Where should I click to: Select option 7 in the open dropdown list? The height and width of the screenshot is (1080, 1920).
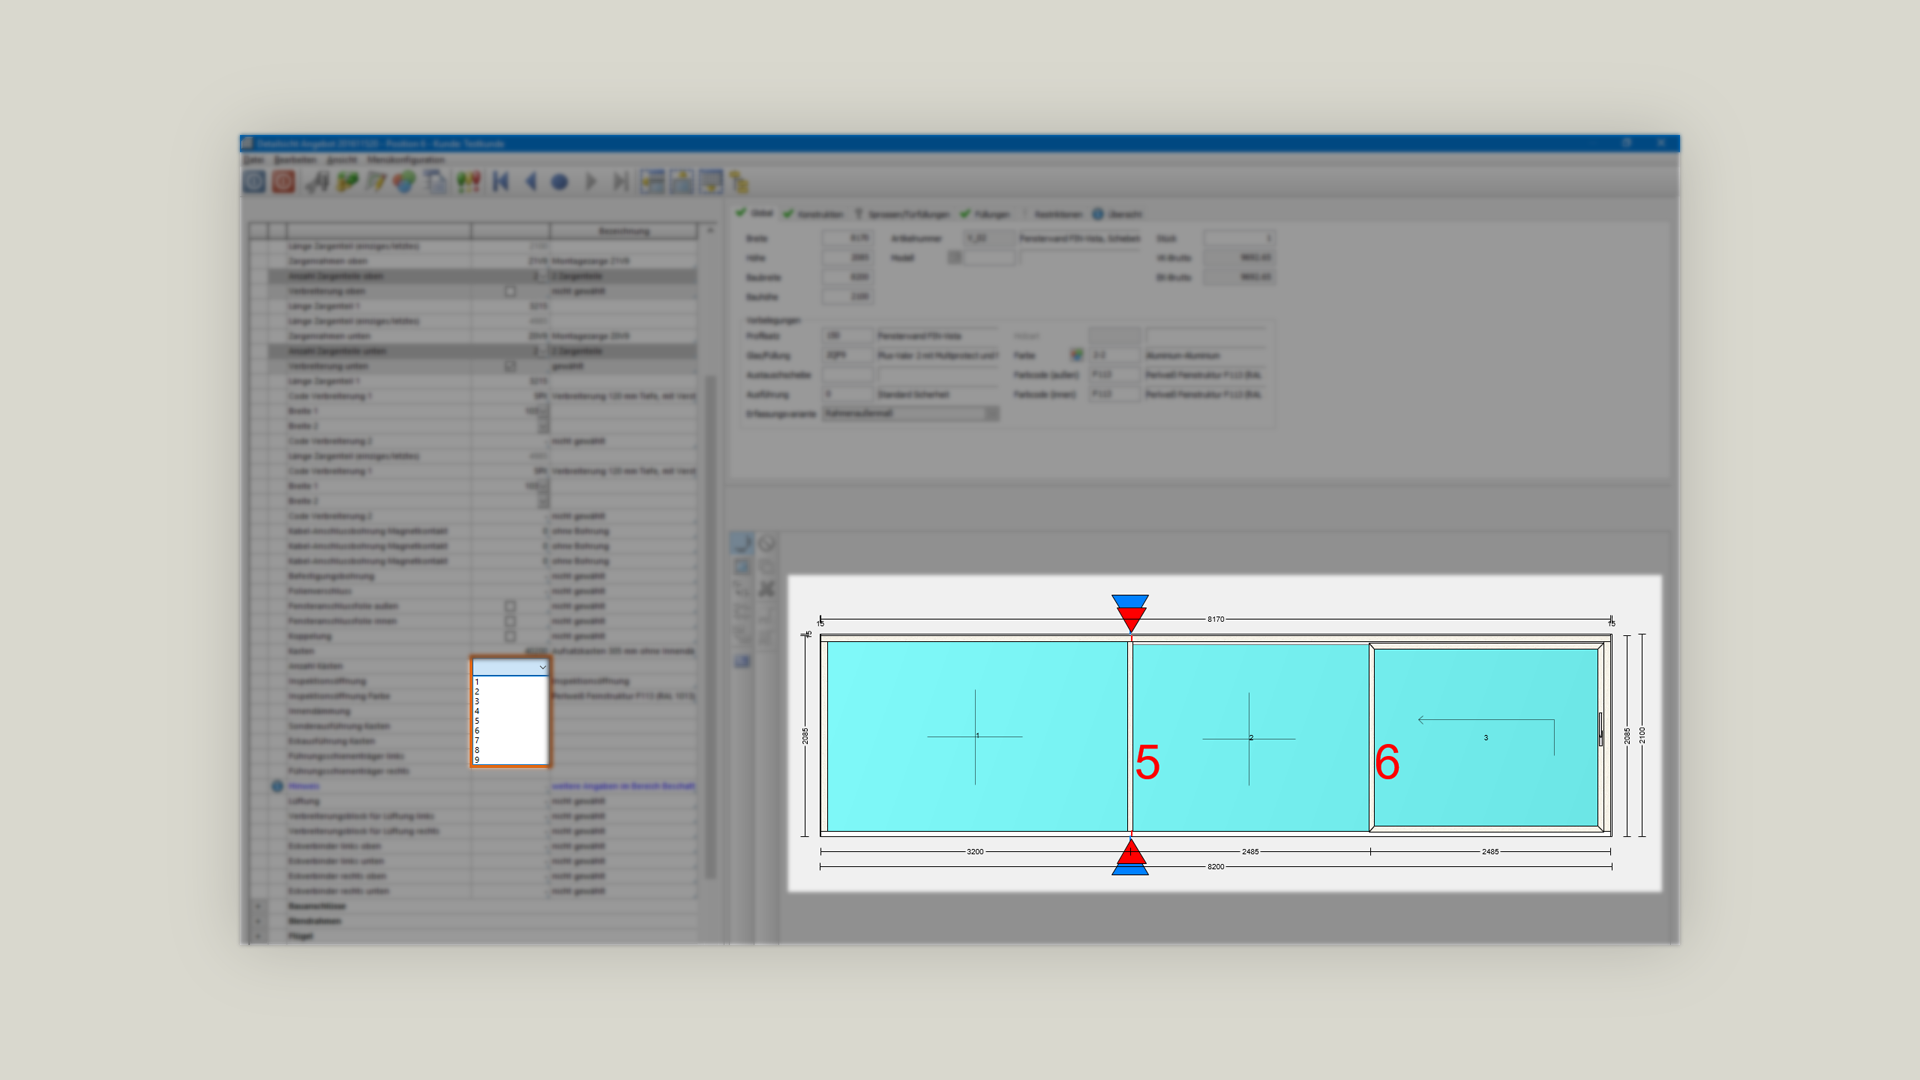[510, 740]
